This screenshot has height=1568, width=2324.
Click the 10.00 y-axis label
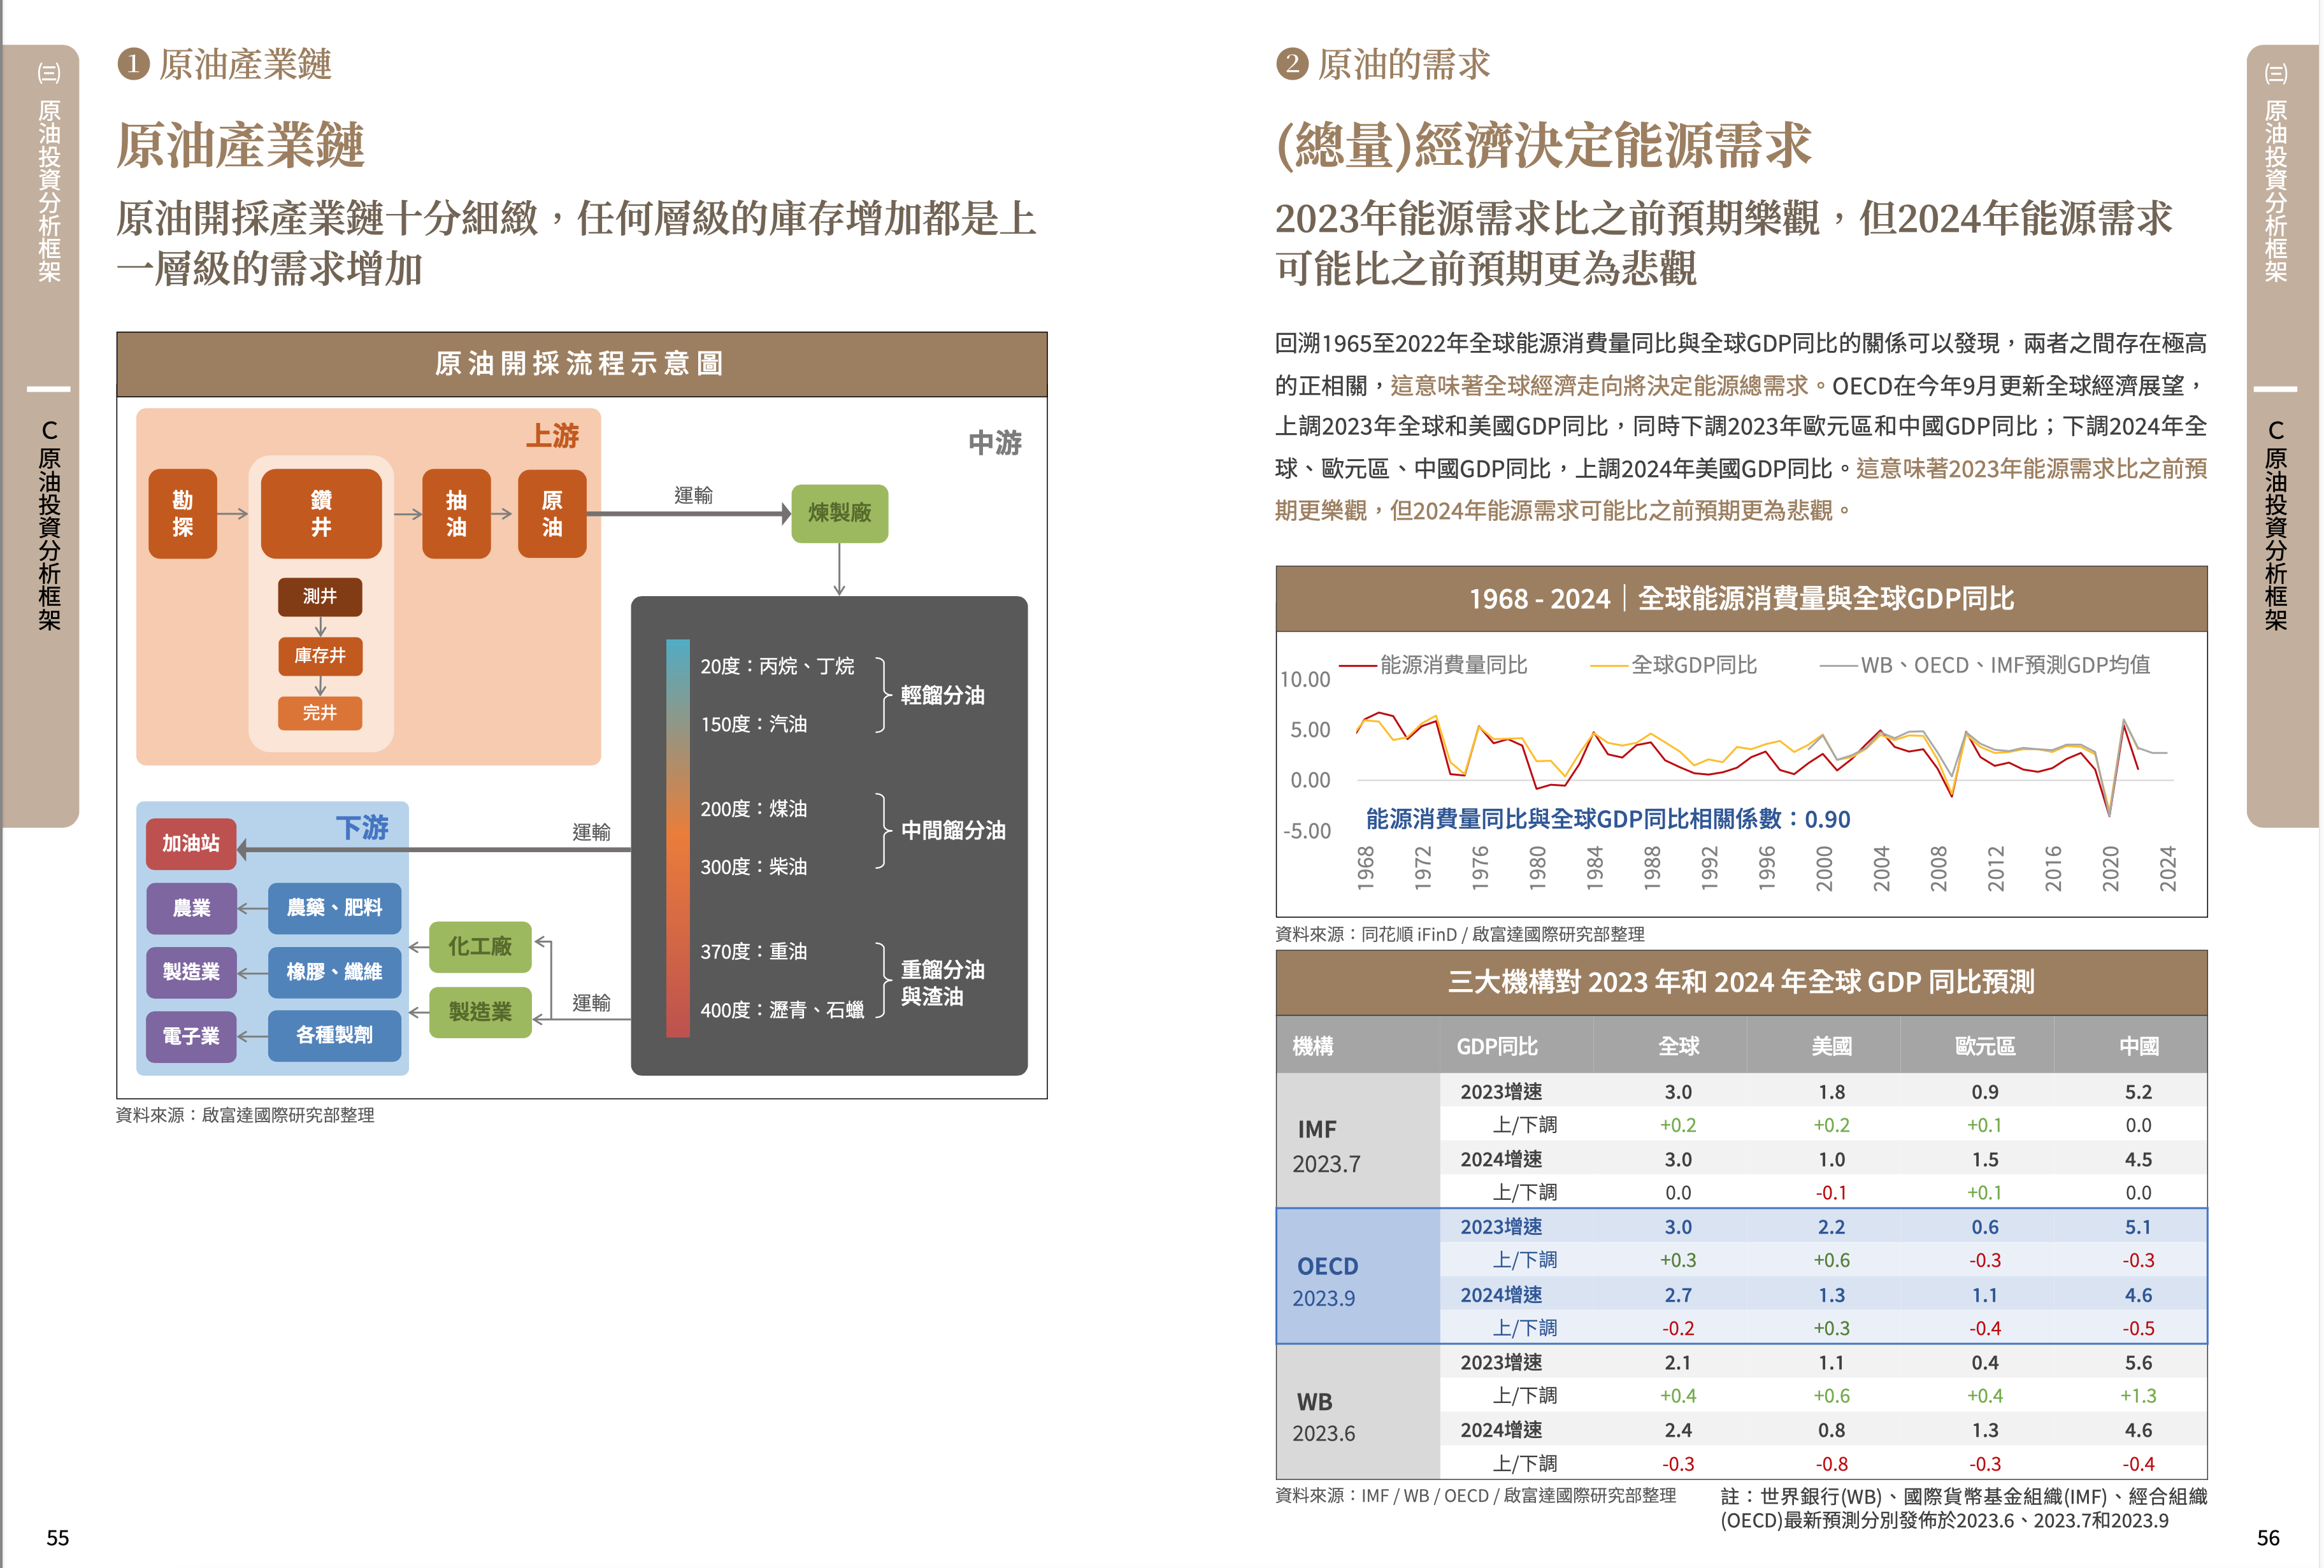click(1305, 680)
